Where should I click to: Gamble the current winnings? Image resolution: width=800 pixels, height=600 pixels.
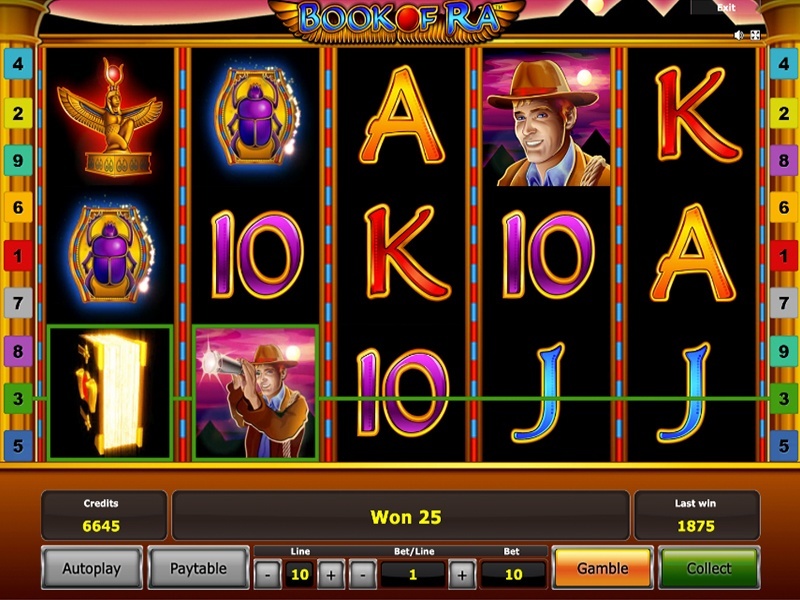point(603,568)
